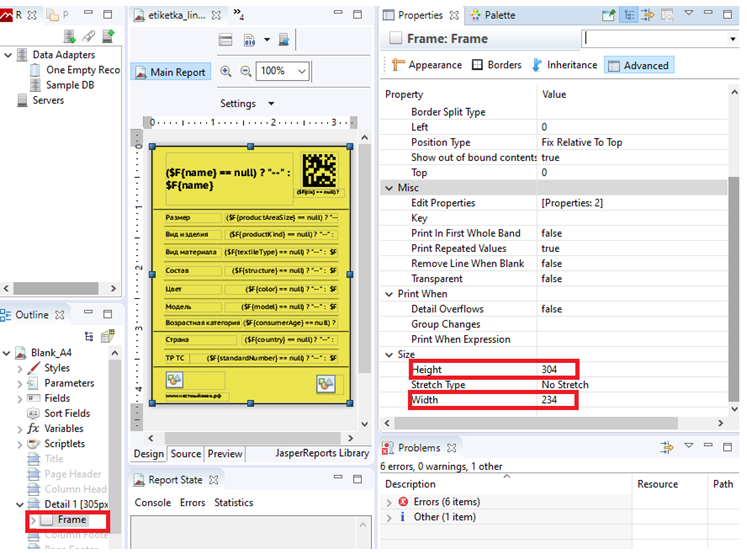Click the Transparent property false value

(x=552, y=279)
